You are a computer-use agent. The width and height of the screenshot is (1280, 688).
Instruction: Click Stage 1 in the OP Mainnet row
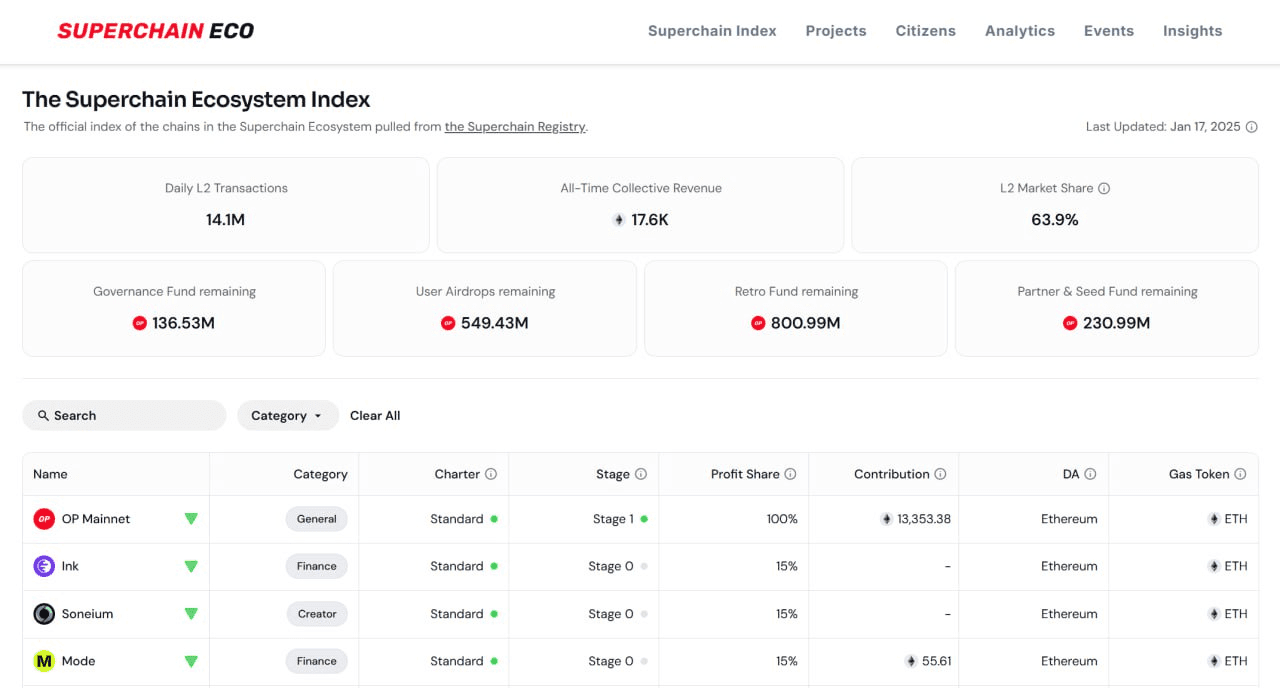click(613, 519)
